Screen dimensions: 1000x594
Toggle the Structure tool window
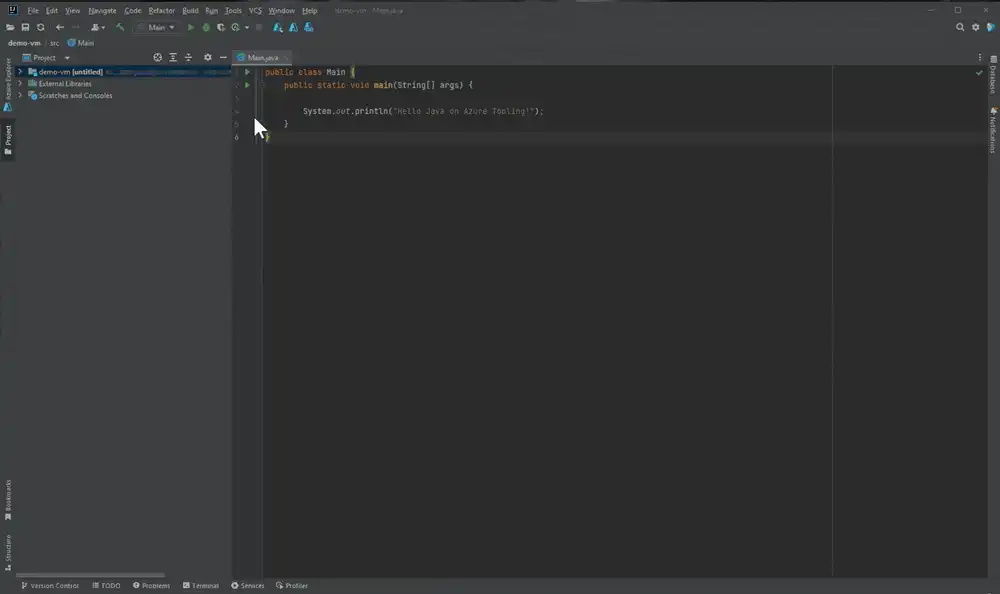tap(8, 552)
